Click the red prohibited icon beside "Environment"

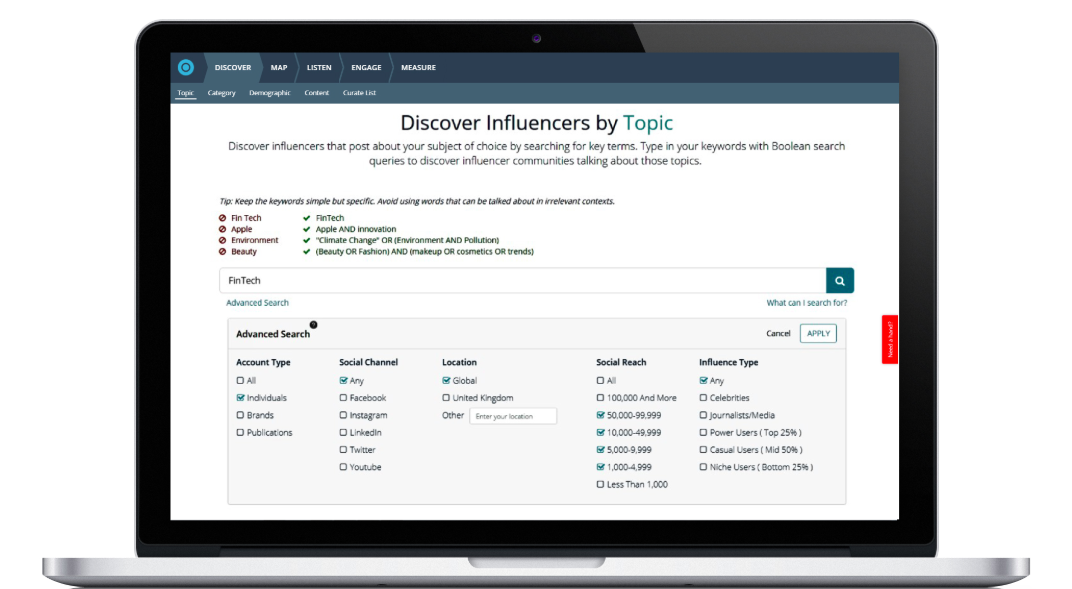pos(222,240)
